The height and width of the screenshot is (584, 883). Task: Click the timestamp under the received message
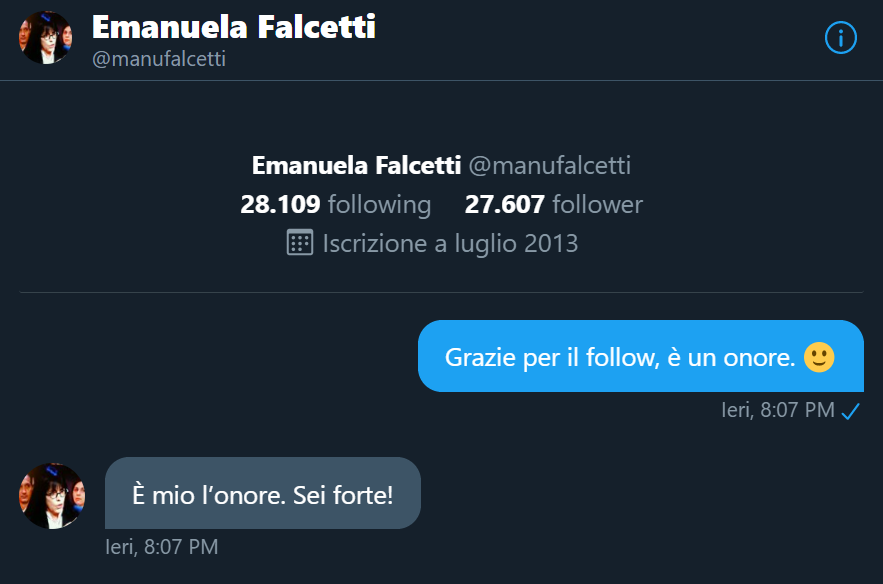coord(162,547)
